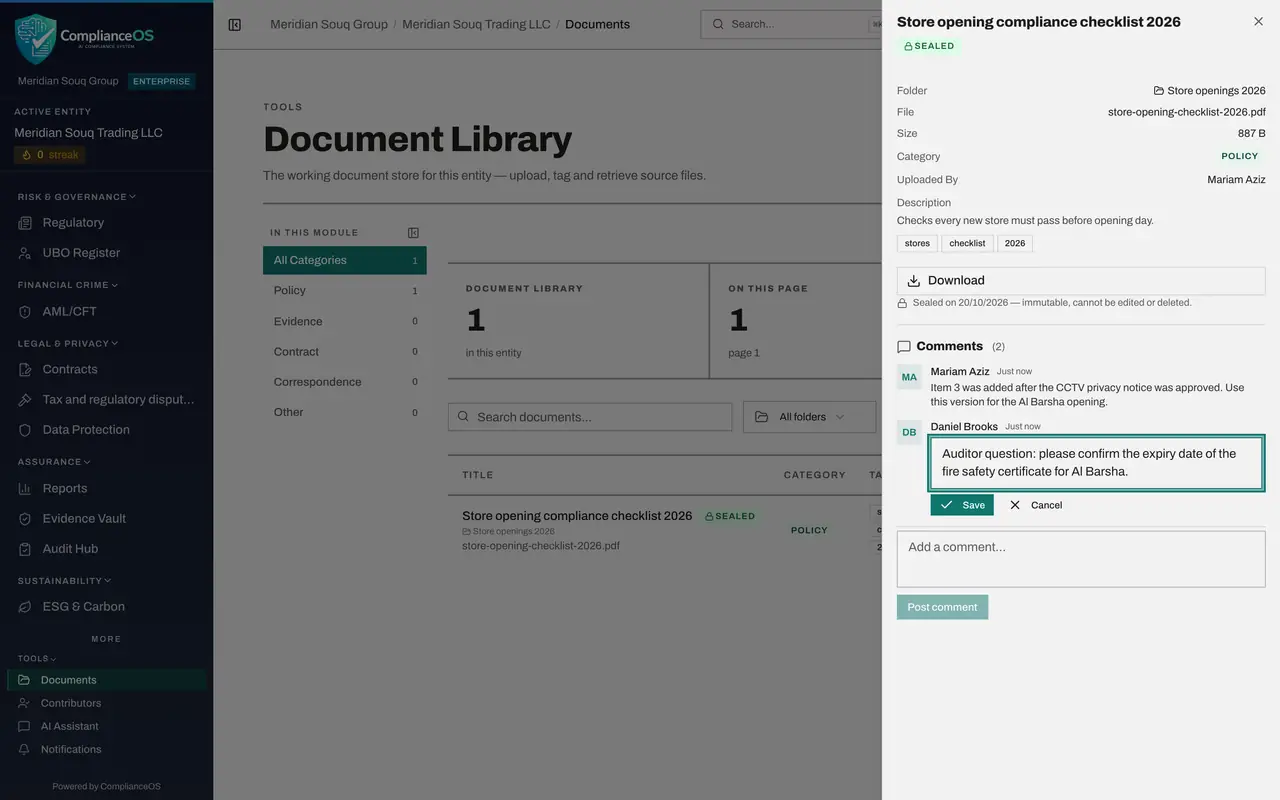Click the POLICY category badge in details panel
Image resolution: width=1280 pixels, height=800 pixels.
(x=1240, y=156)
